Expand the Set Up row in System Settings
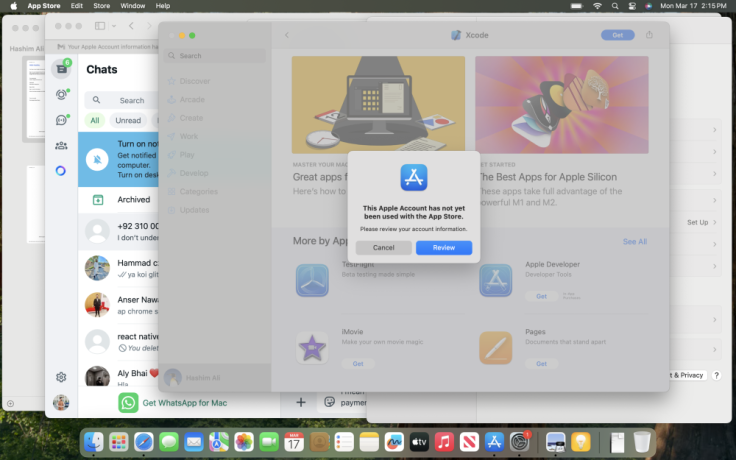 (701, 222)
